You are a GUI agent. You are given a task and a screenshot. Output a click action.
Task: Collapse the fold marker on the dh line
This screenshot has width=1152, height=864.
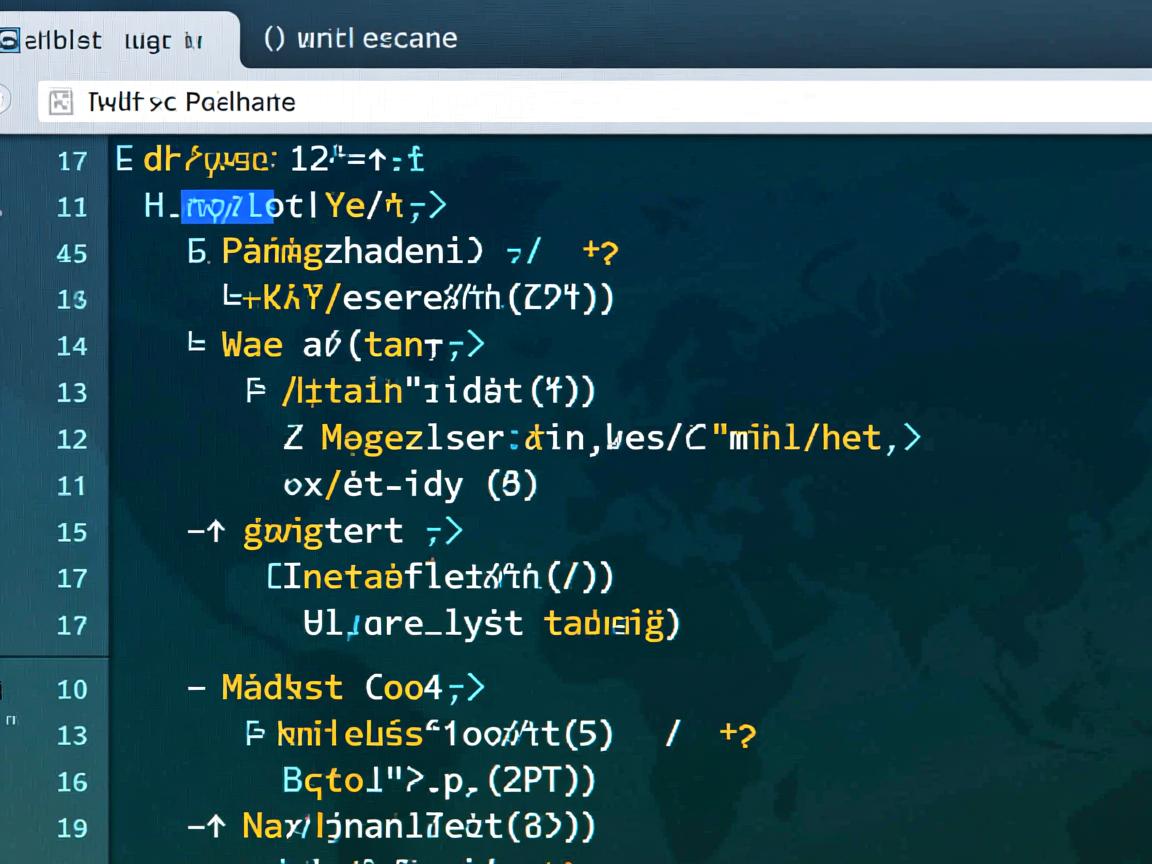(x=124, y=159)
